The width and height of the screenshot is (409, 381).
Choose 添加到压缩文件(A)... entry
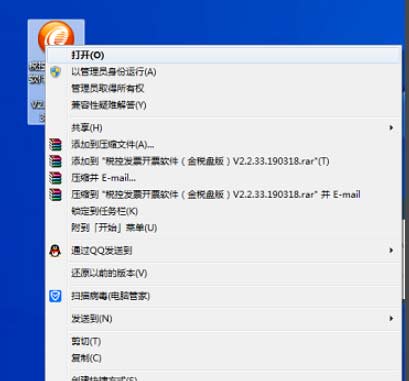pos(224,144)
